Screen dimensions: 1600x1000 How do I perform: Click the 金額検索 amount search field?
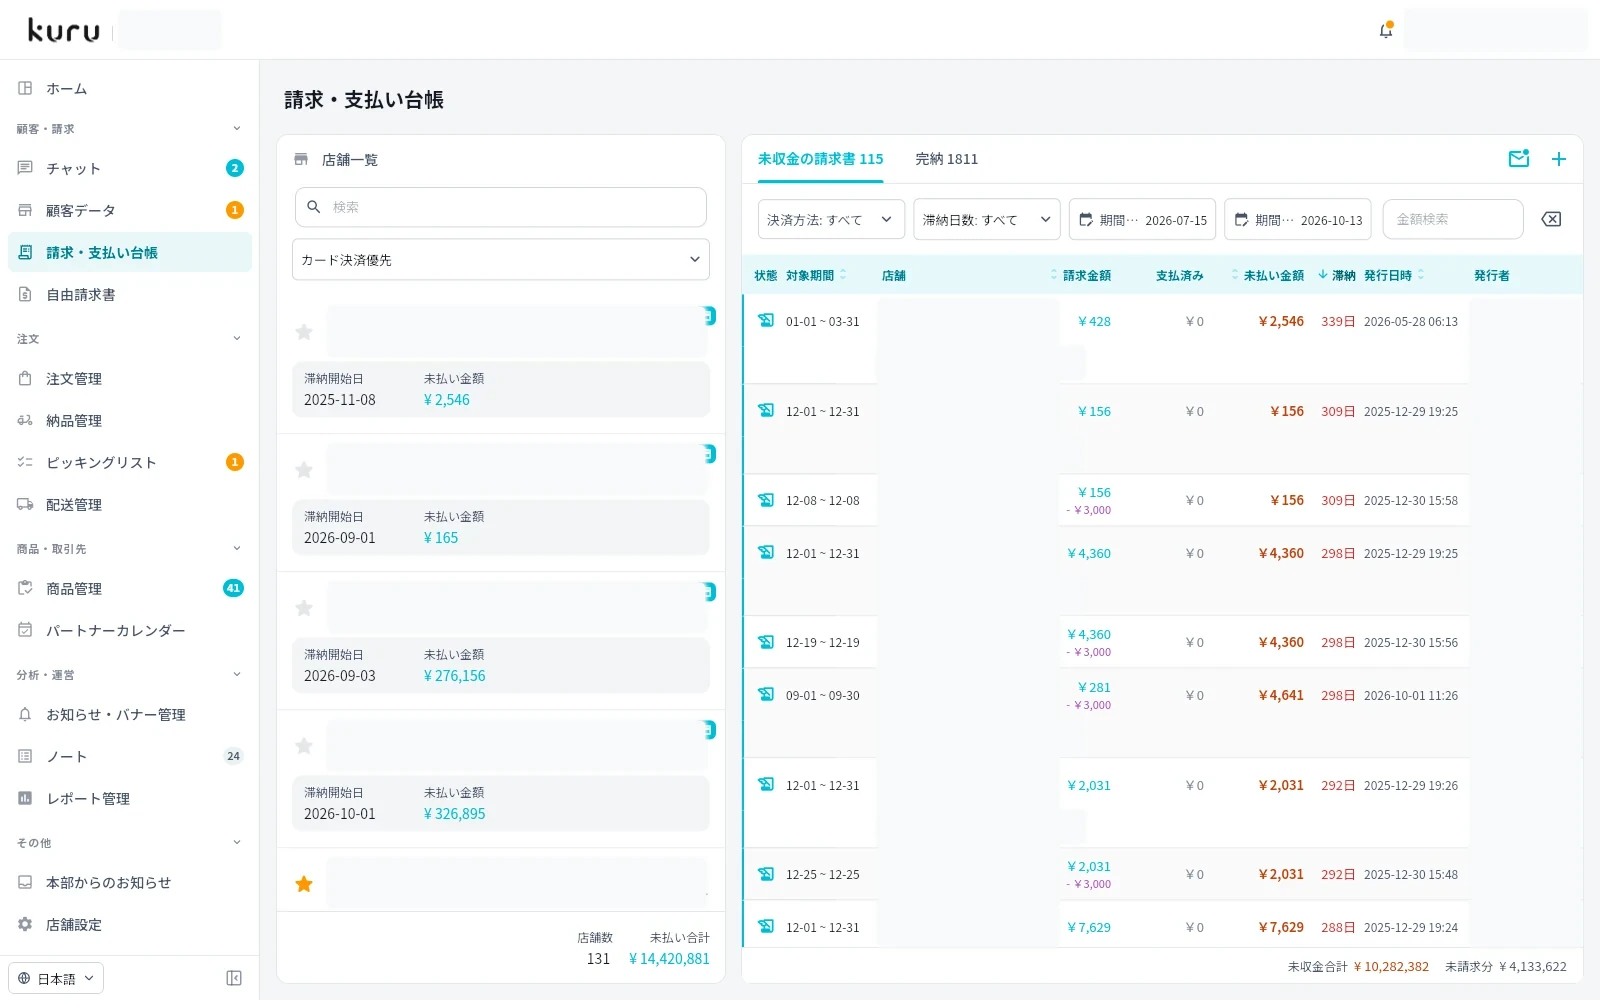1453,219
